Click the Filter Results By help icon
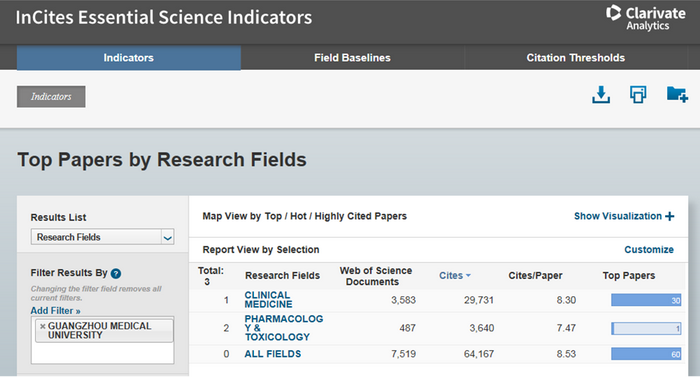The width and height of the screenshot is (700, 377). [x=116, y=273]
